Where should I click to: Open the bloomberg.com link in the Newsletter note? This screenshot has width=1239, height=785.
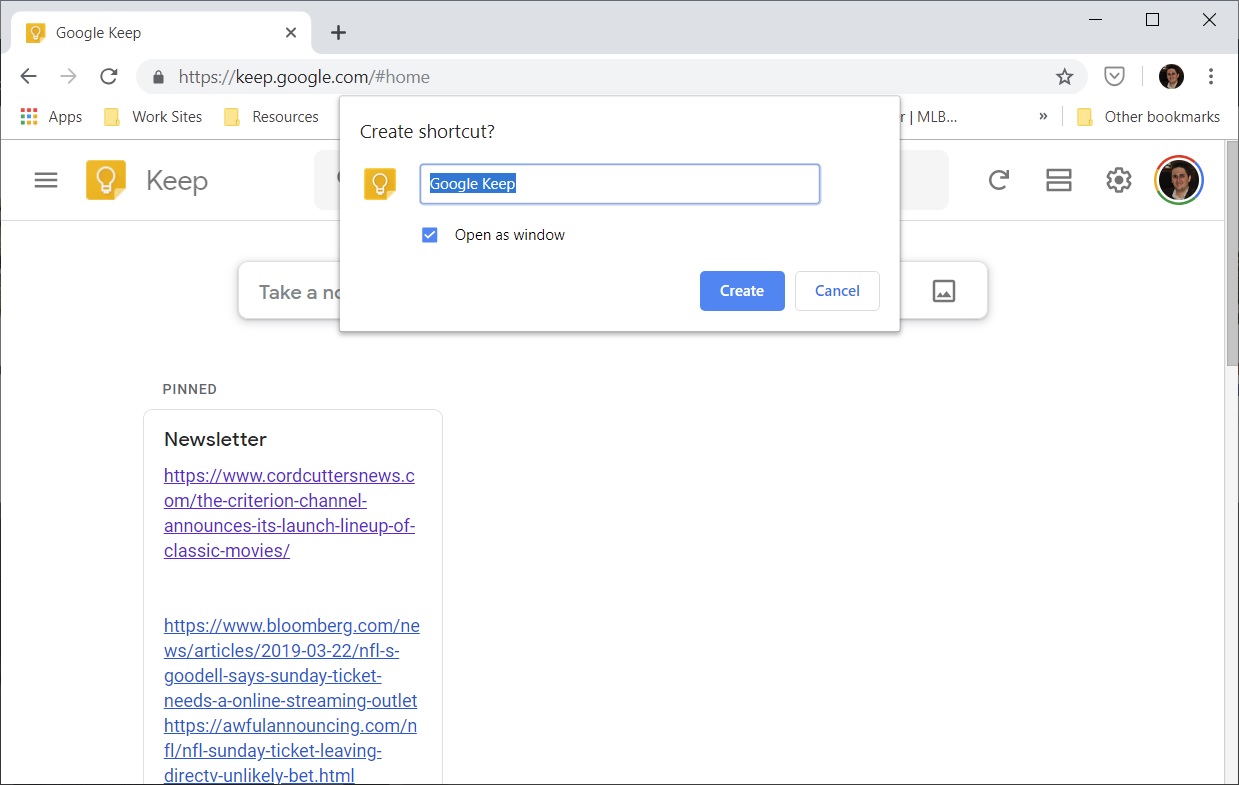(x=291, y=664)
